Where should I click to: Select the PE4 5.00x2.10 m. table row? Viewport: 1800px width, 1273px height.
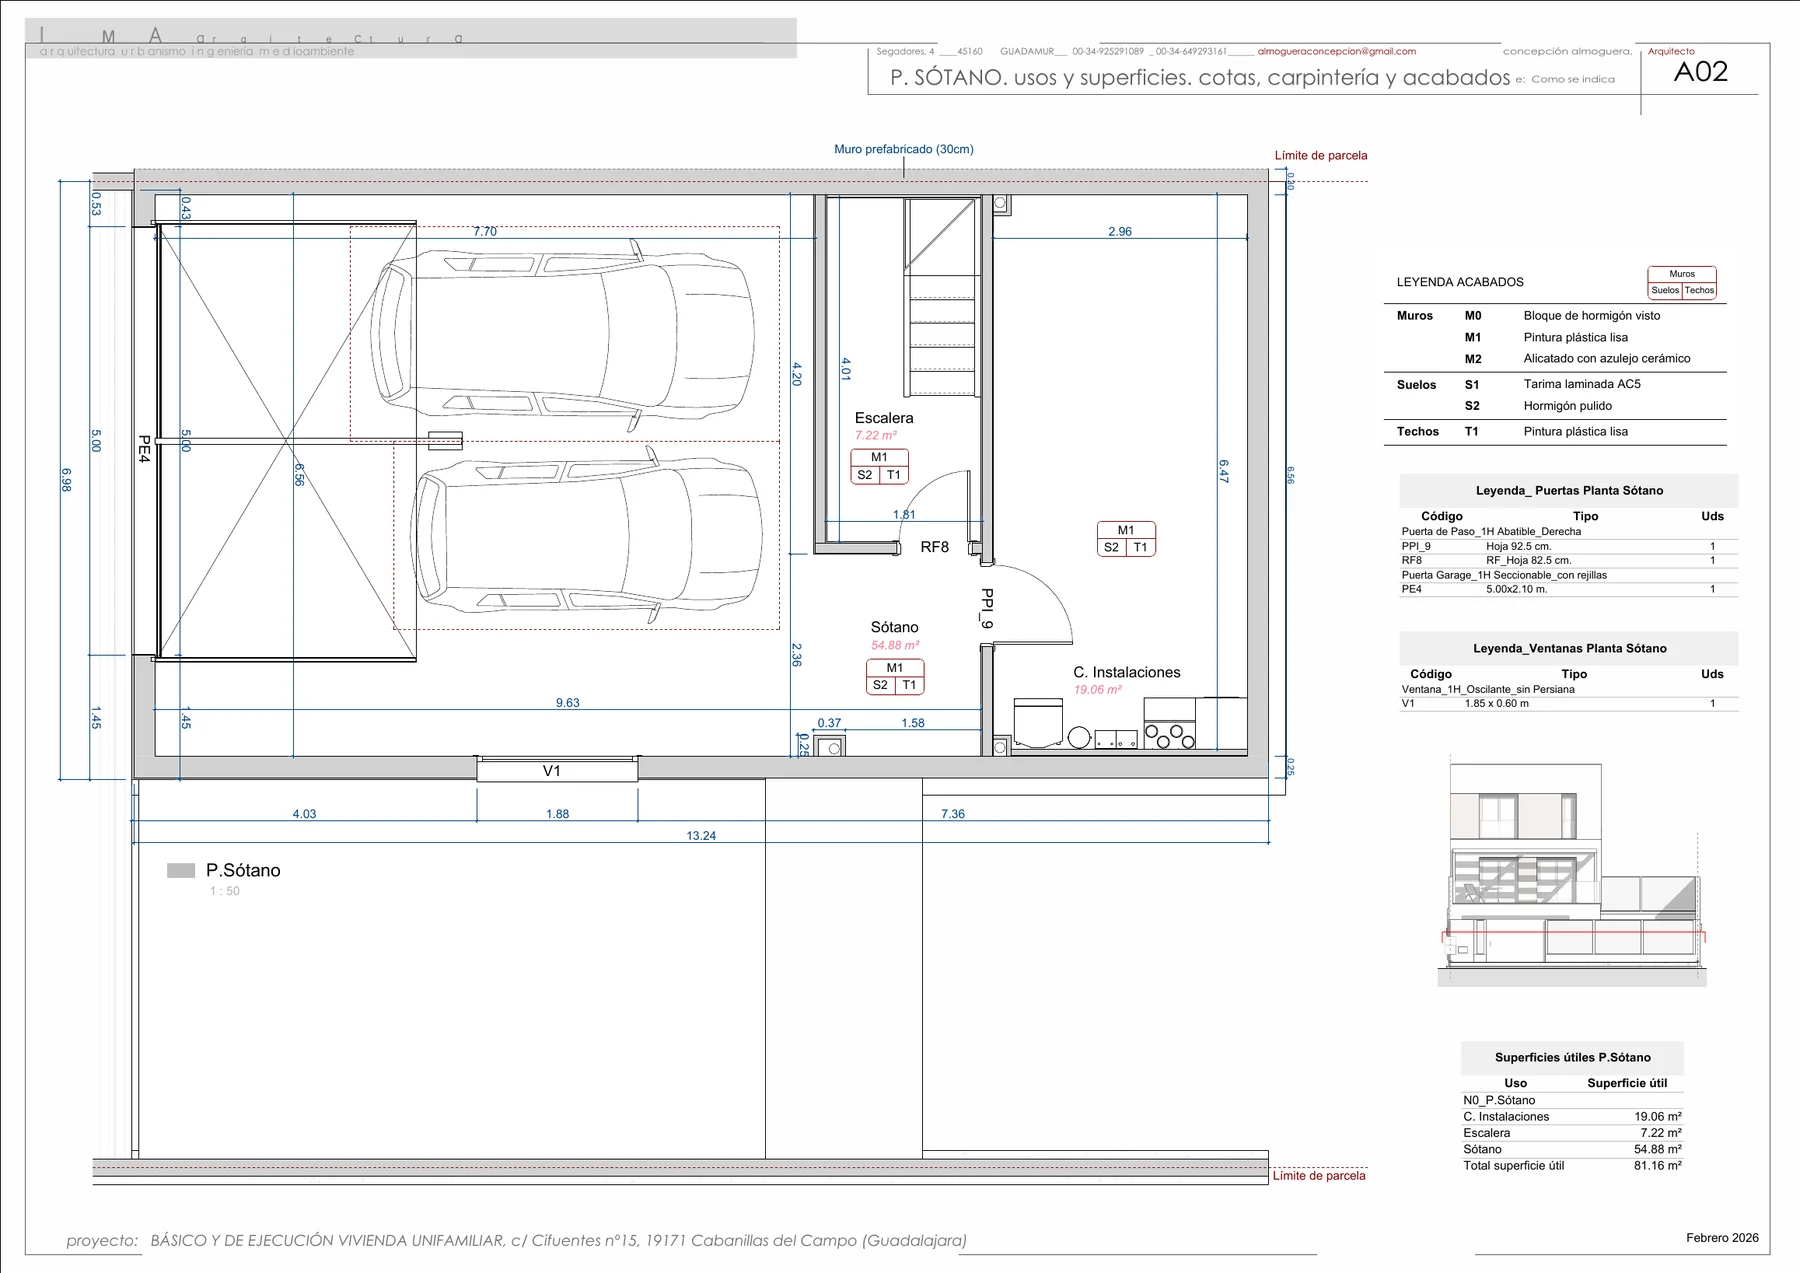(x=1568, y=589)
